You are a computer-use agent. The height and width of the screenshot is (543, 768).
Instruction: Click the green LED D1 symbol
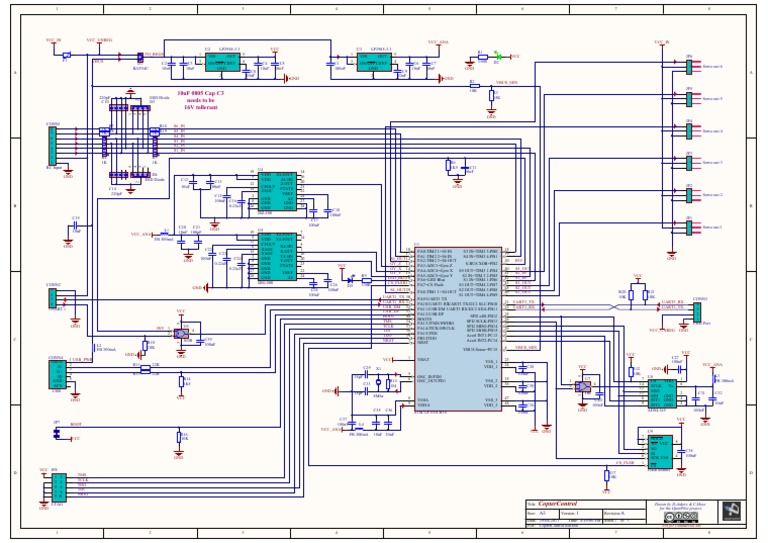[x=497, y=56]
